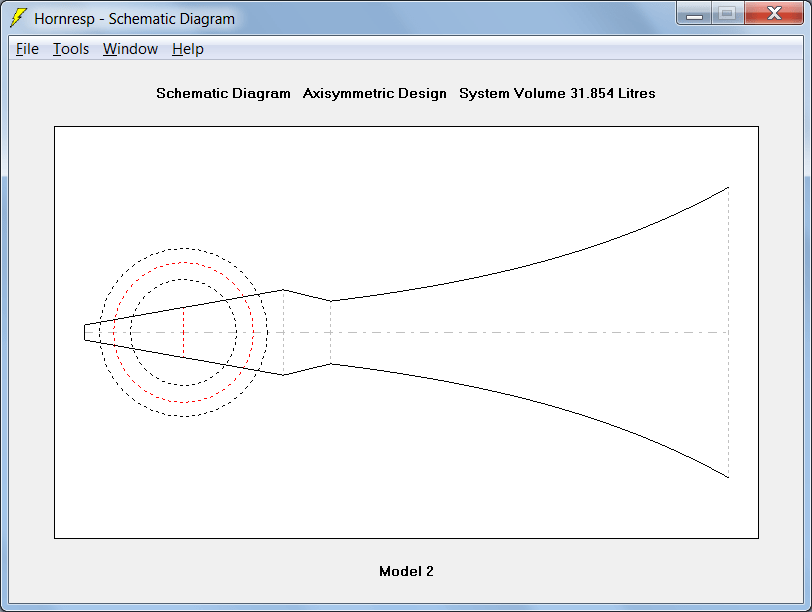The height and width of the screenshot is (612, 812).
Task: Minimize the Hornresp Schematic Diagram window
Action: pyautogui.click(x=694, y=13)
